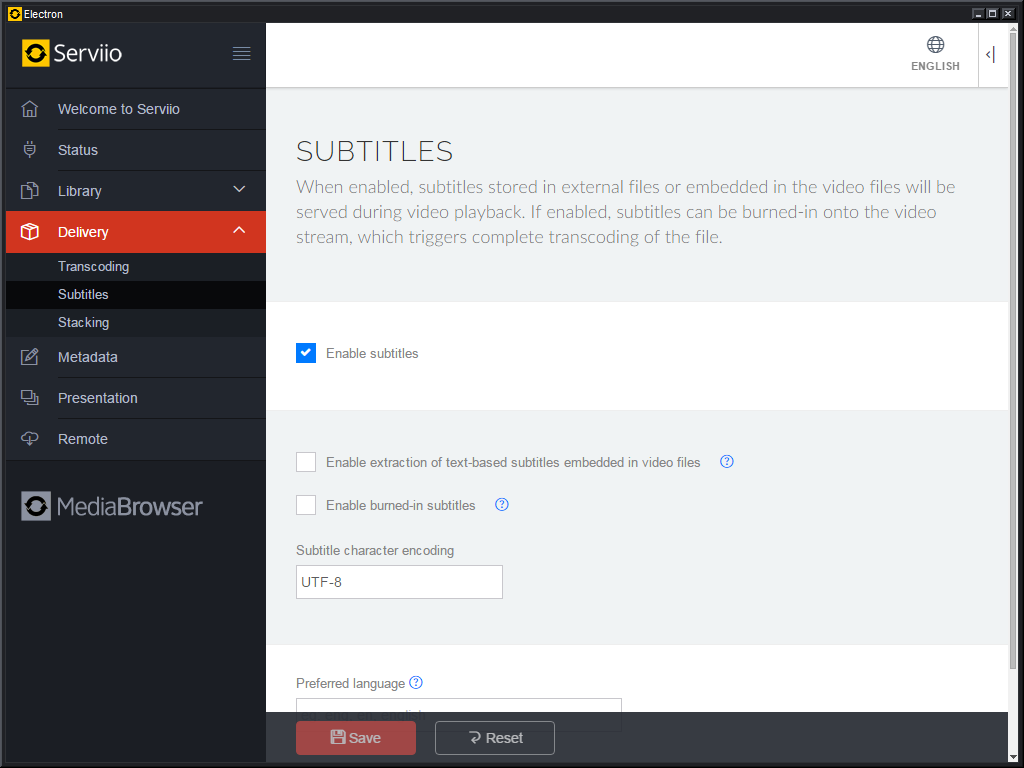Click the home icon beside Welcome to Serviio
The height and width of the screenshot is (768, 1024).
coord(30,109)
